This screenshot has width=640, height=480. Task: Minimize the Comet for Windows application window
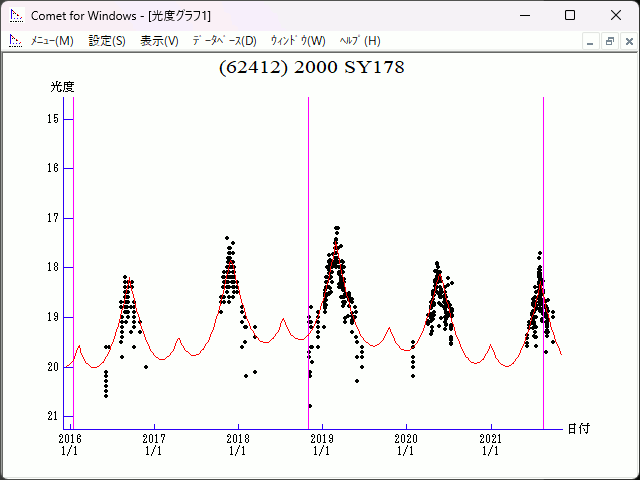pyautogui.click(x=524, y=16)
